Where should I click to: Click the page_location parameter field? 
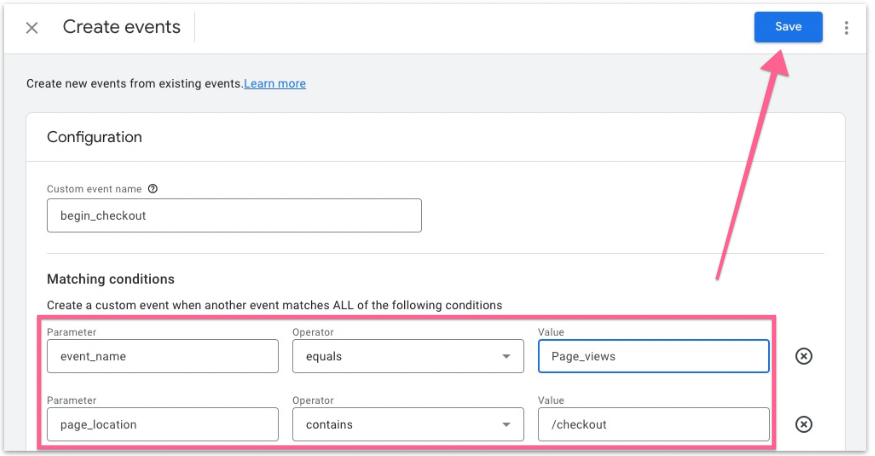point(162,424)
